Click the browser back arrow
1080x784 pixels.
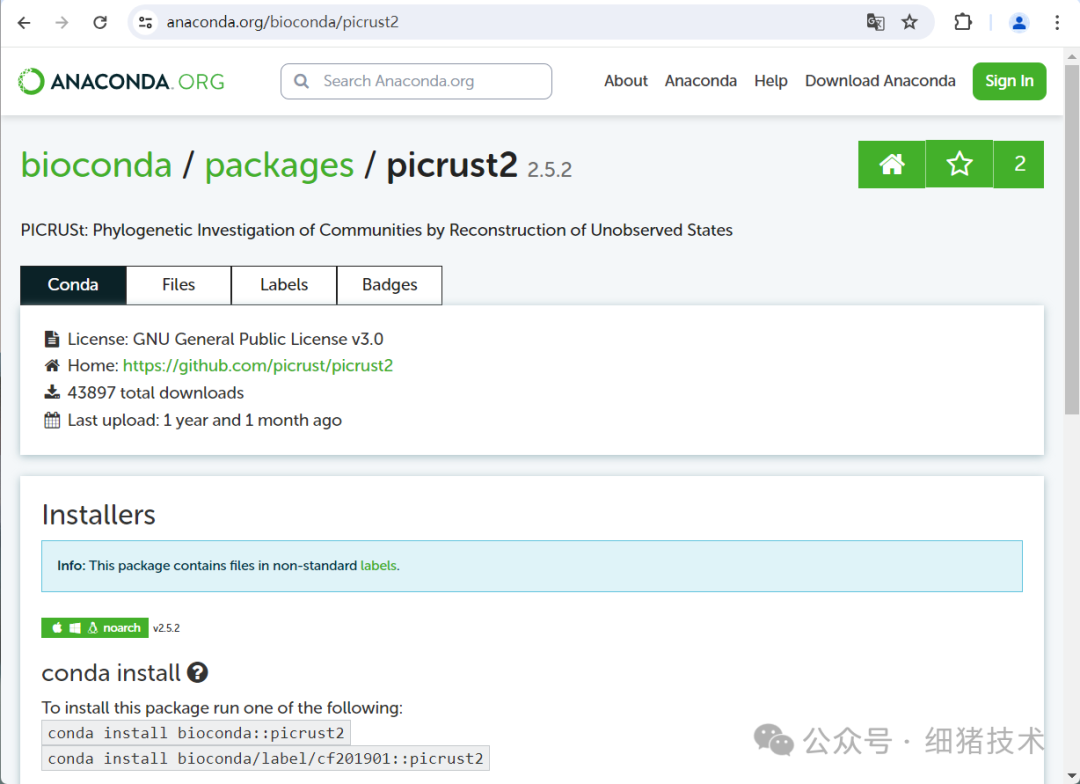pos(24,22)
